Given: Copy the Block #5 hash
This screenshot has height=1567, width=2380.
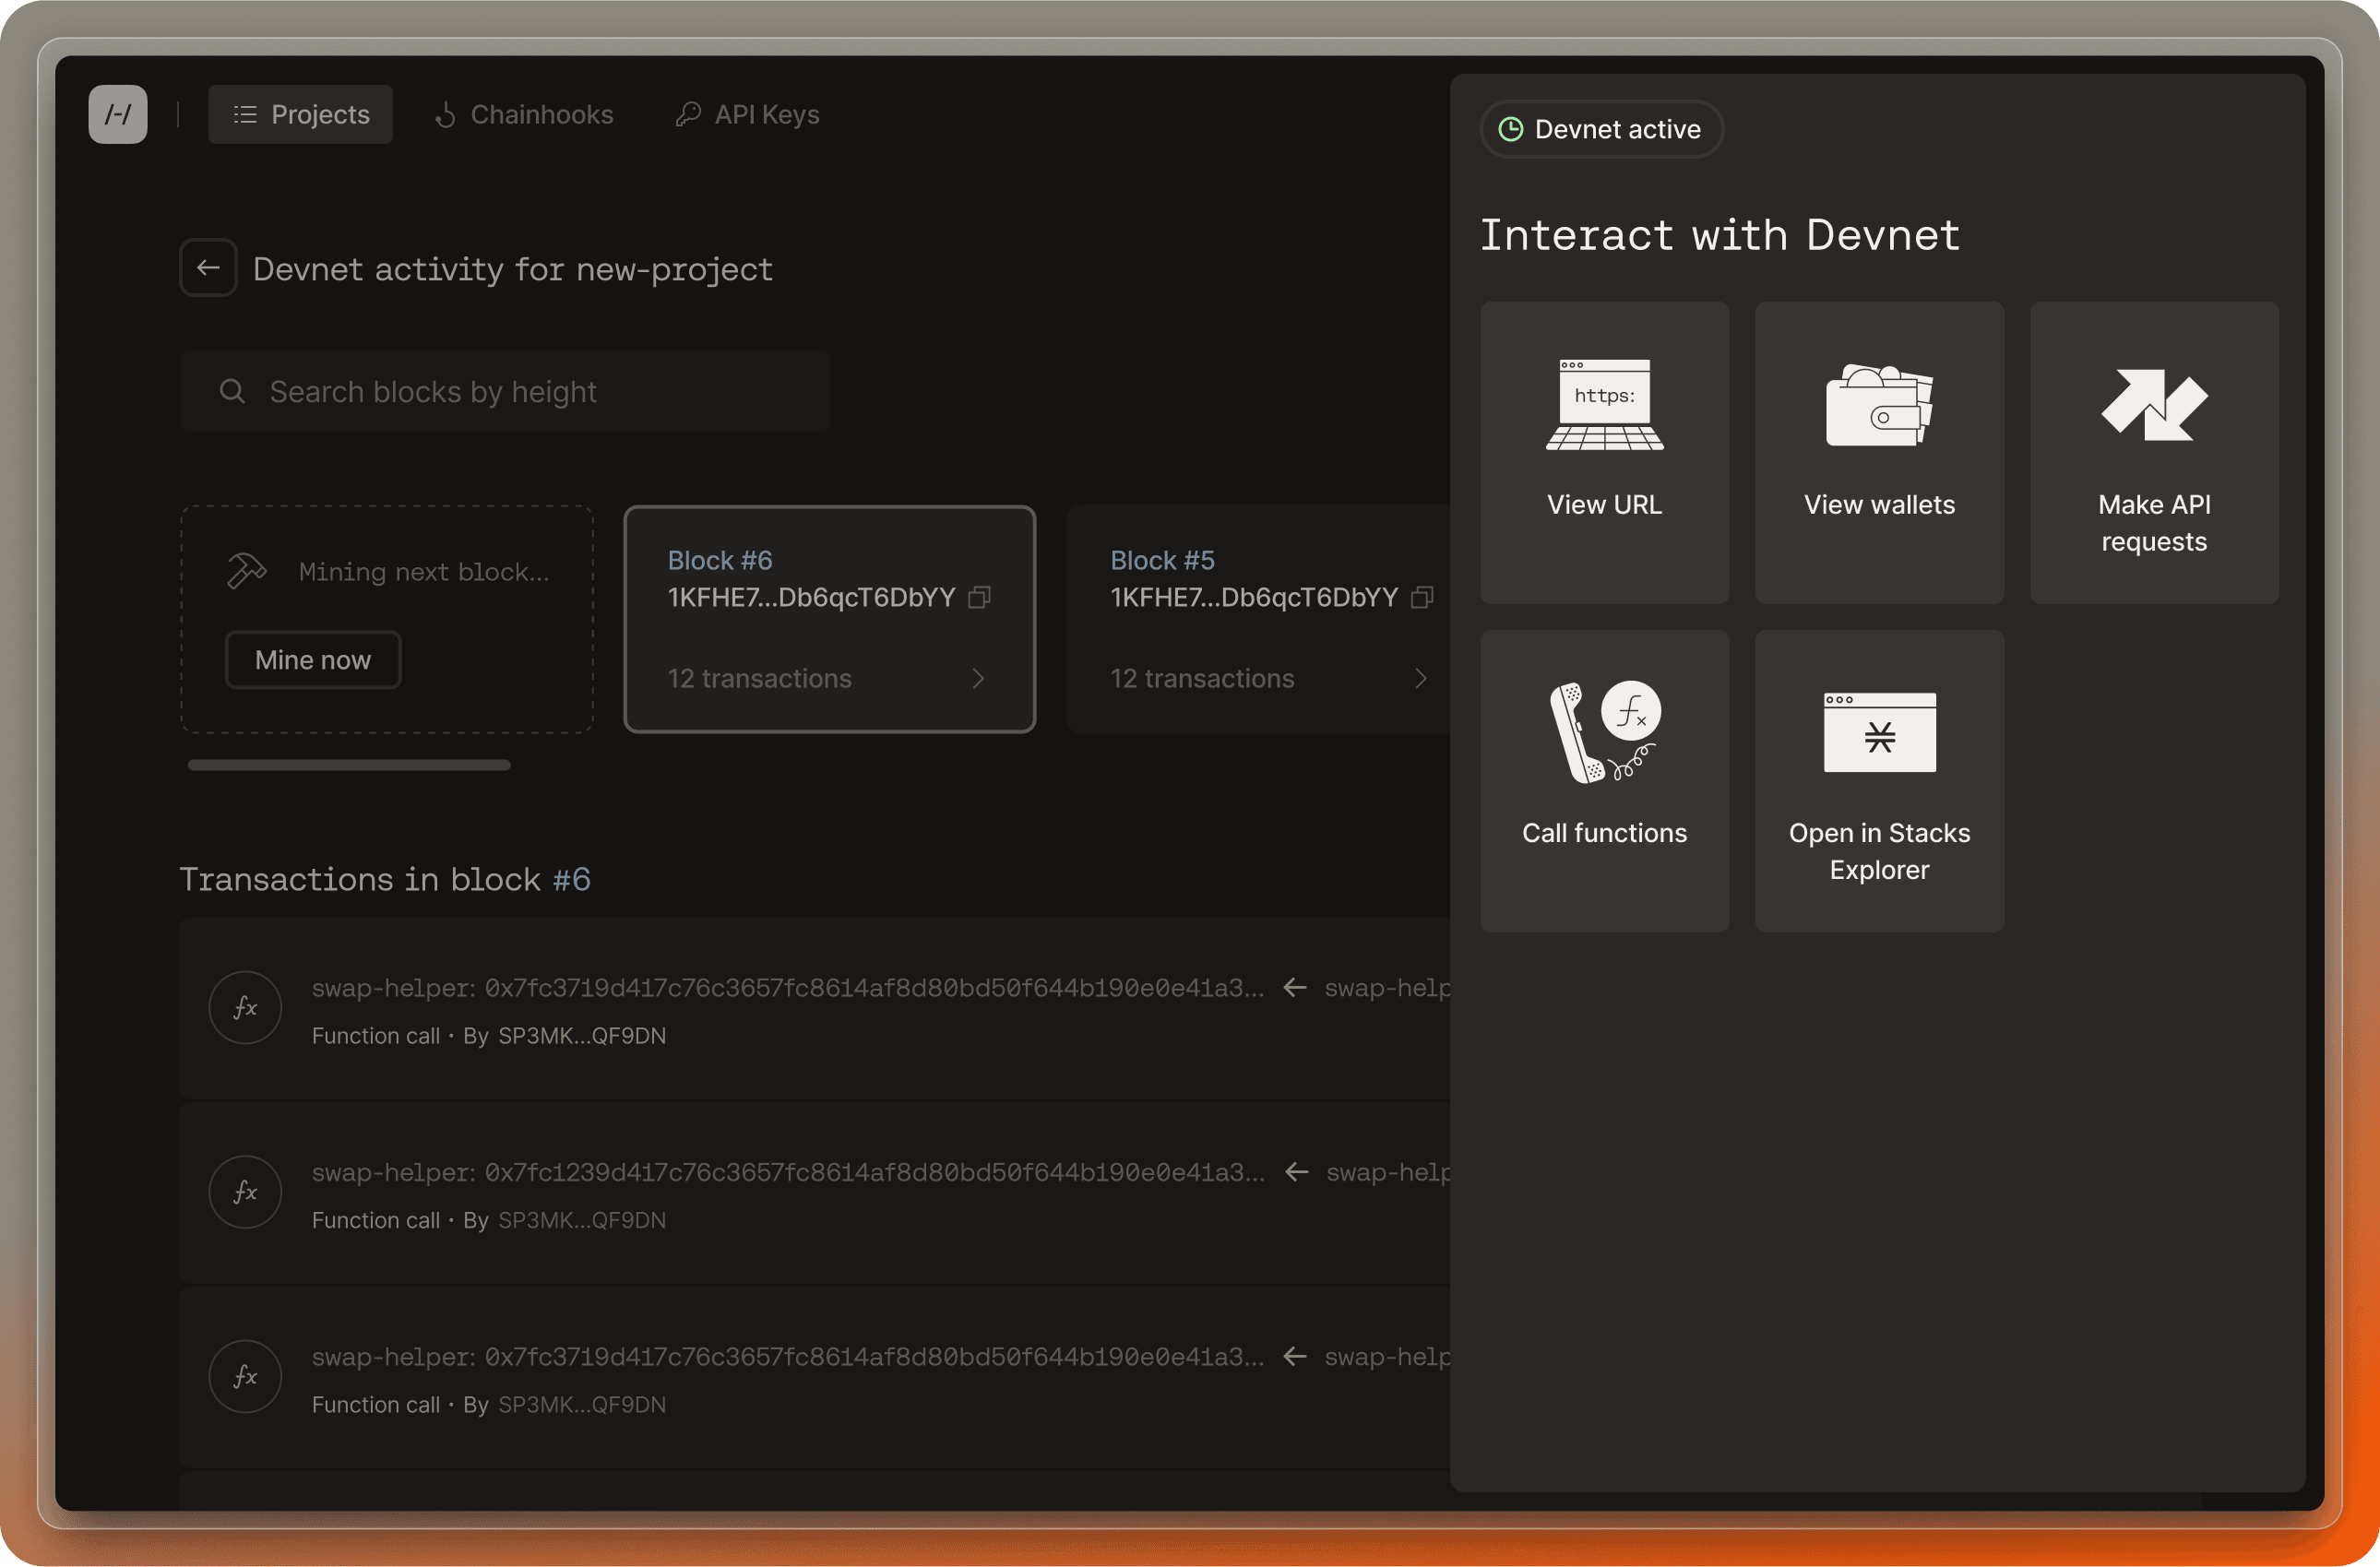Looking at the screenshot, I should pos(1422,597).
